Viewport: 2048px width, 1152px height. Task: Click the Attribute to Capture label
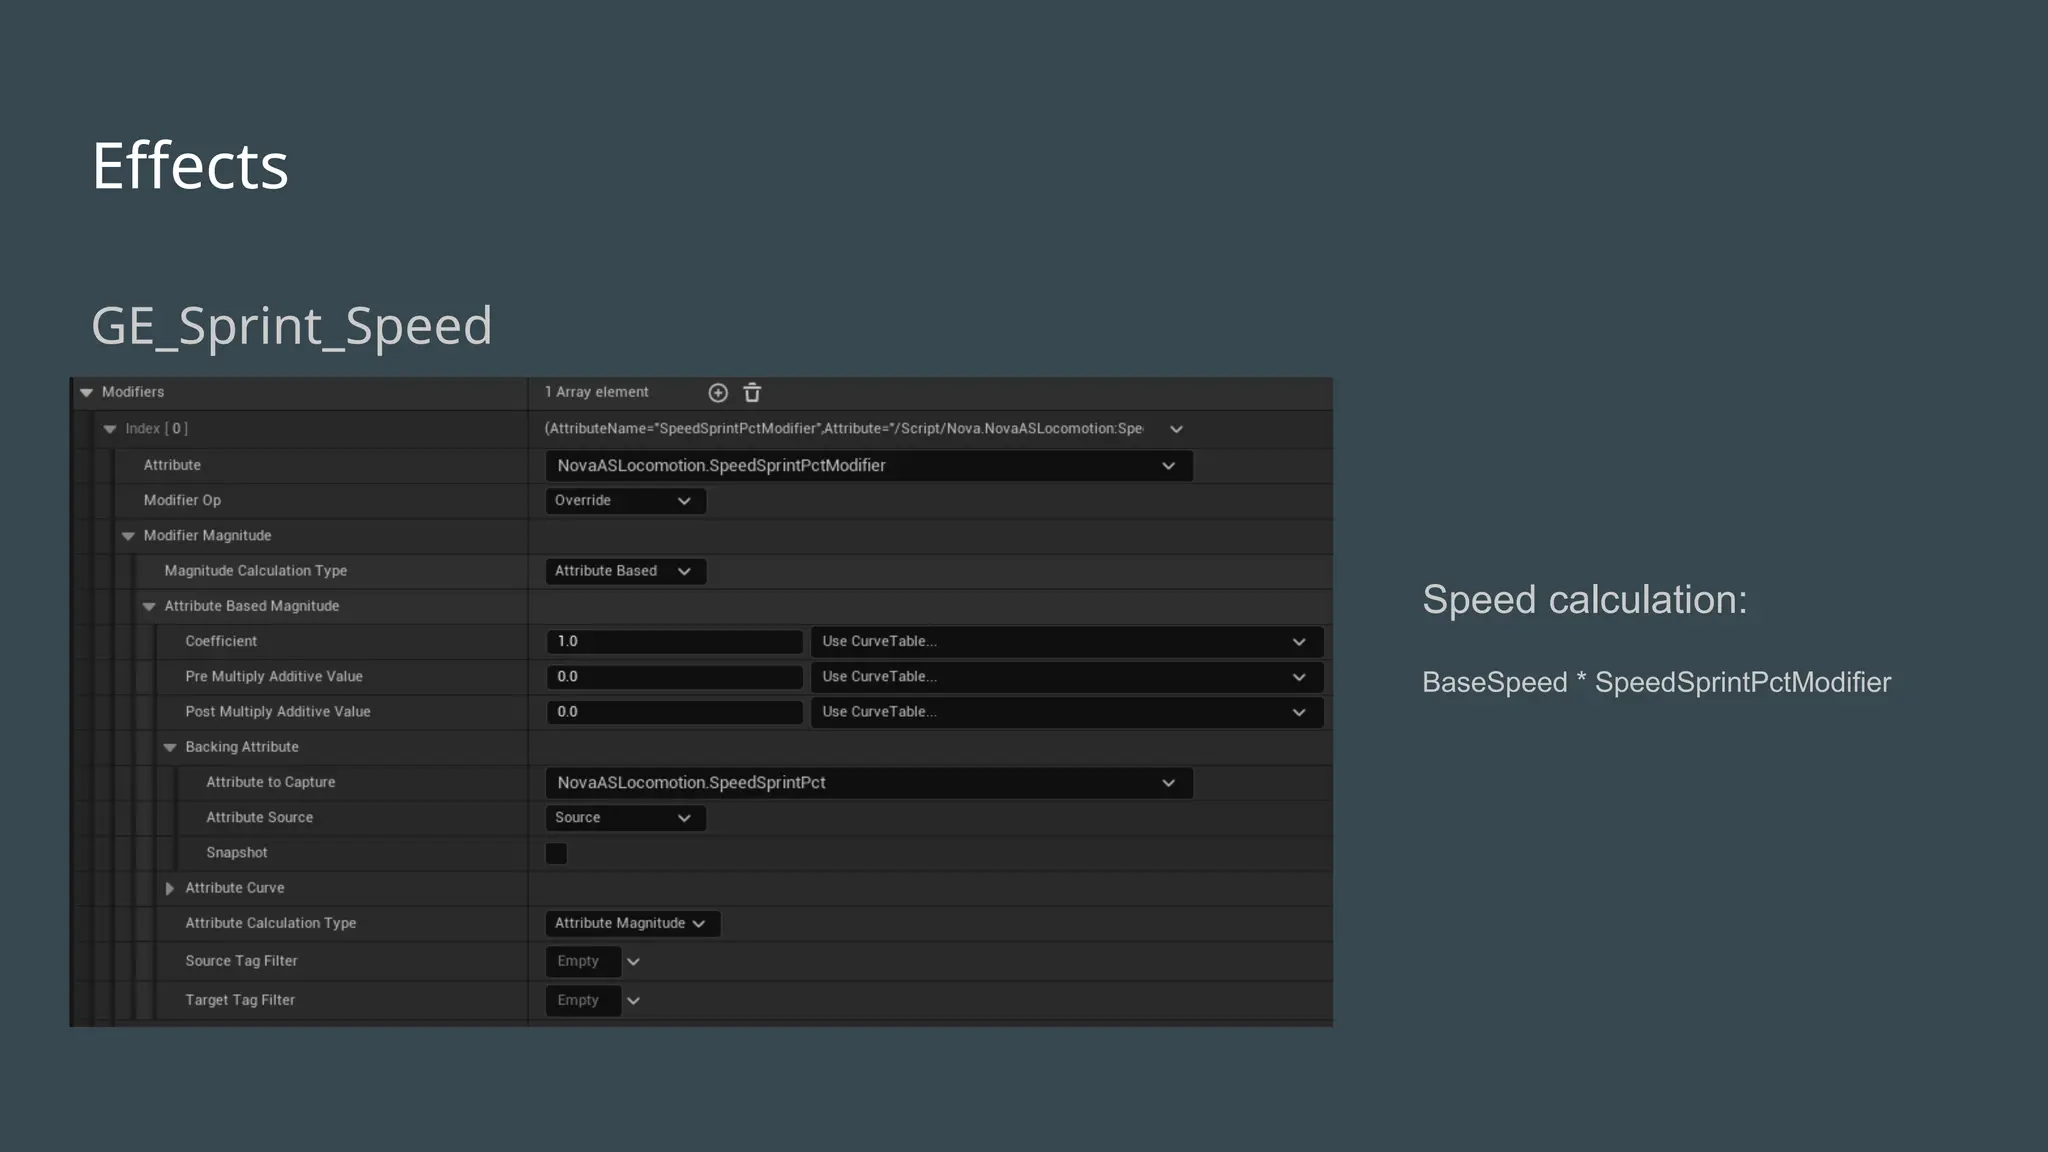point(271,782)
